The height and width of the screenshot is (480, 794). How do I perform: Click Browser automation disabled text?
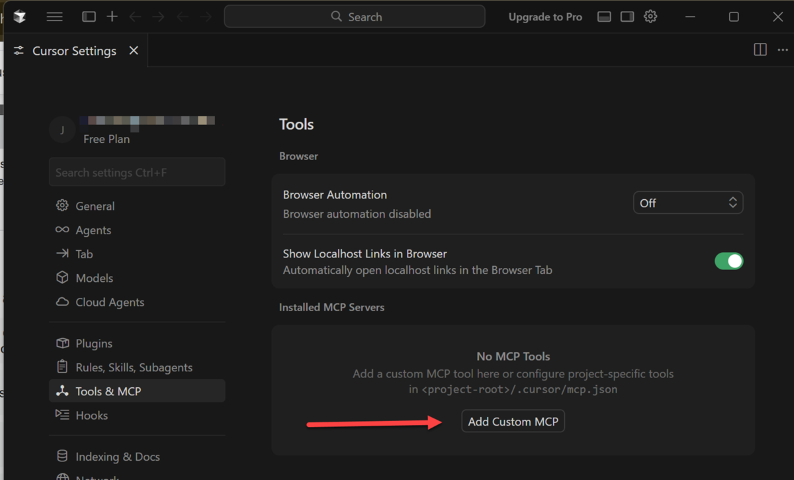[357, 214]
